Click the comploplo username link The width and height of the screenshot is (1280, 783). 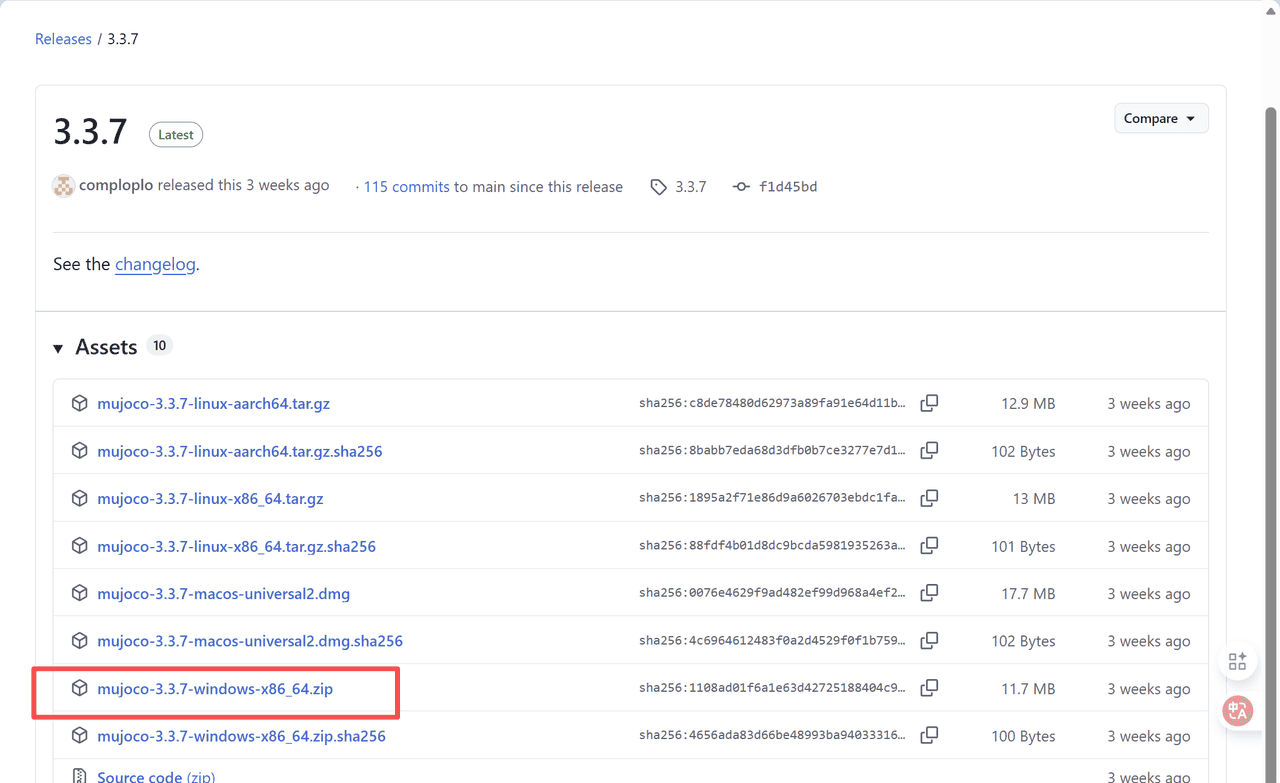pyautogui.click(x=116, y=185)
